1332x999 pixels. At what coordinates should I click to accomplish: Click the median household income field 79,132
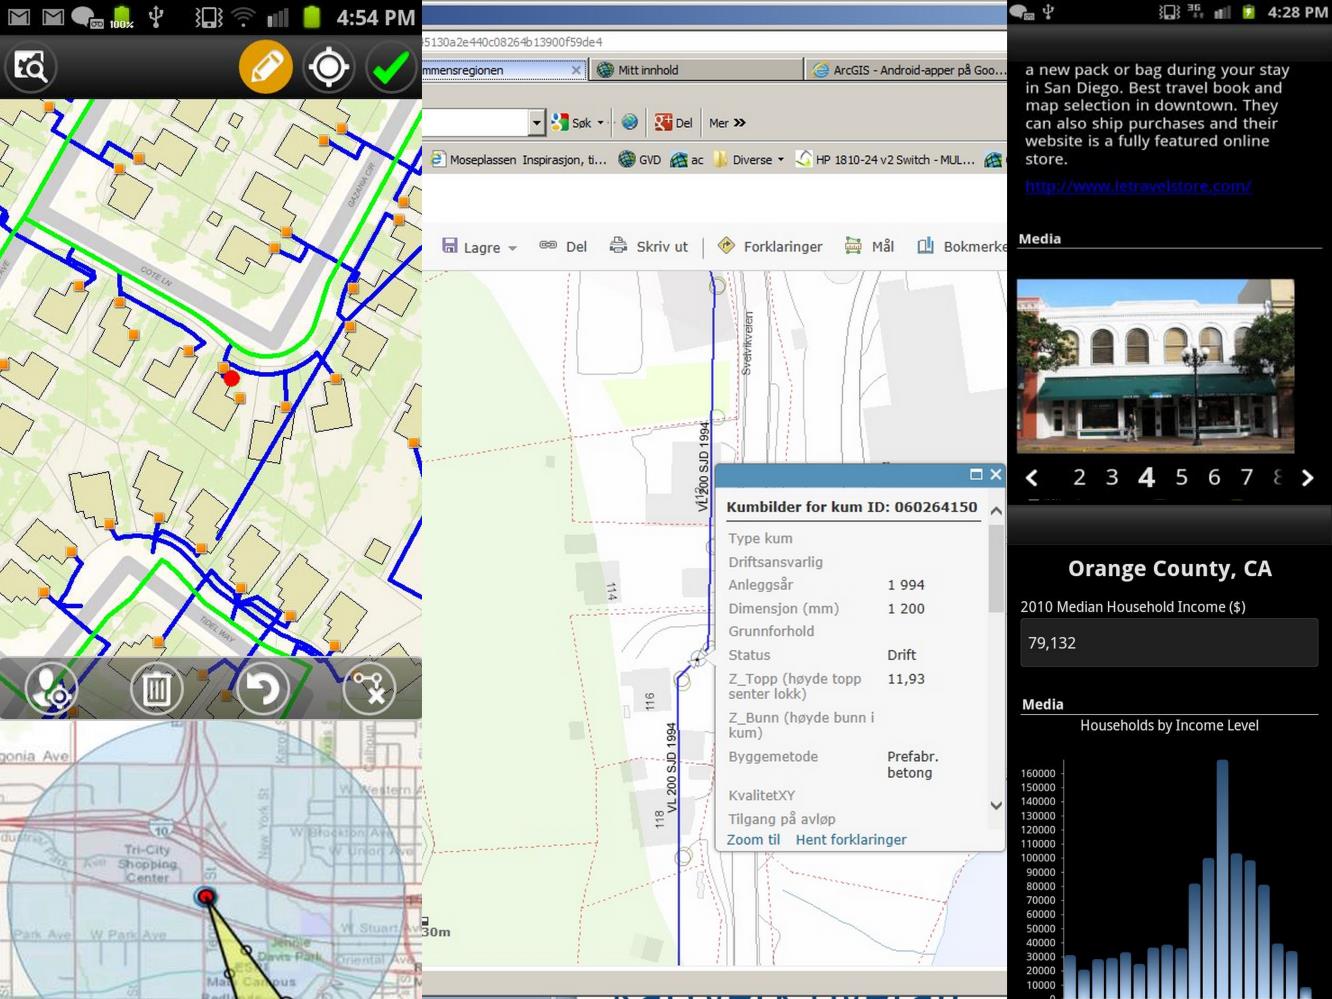[x=1169, y=642]
